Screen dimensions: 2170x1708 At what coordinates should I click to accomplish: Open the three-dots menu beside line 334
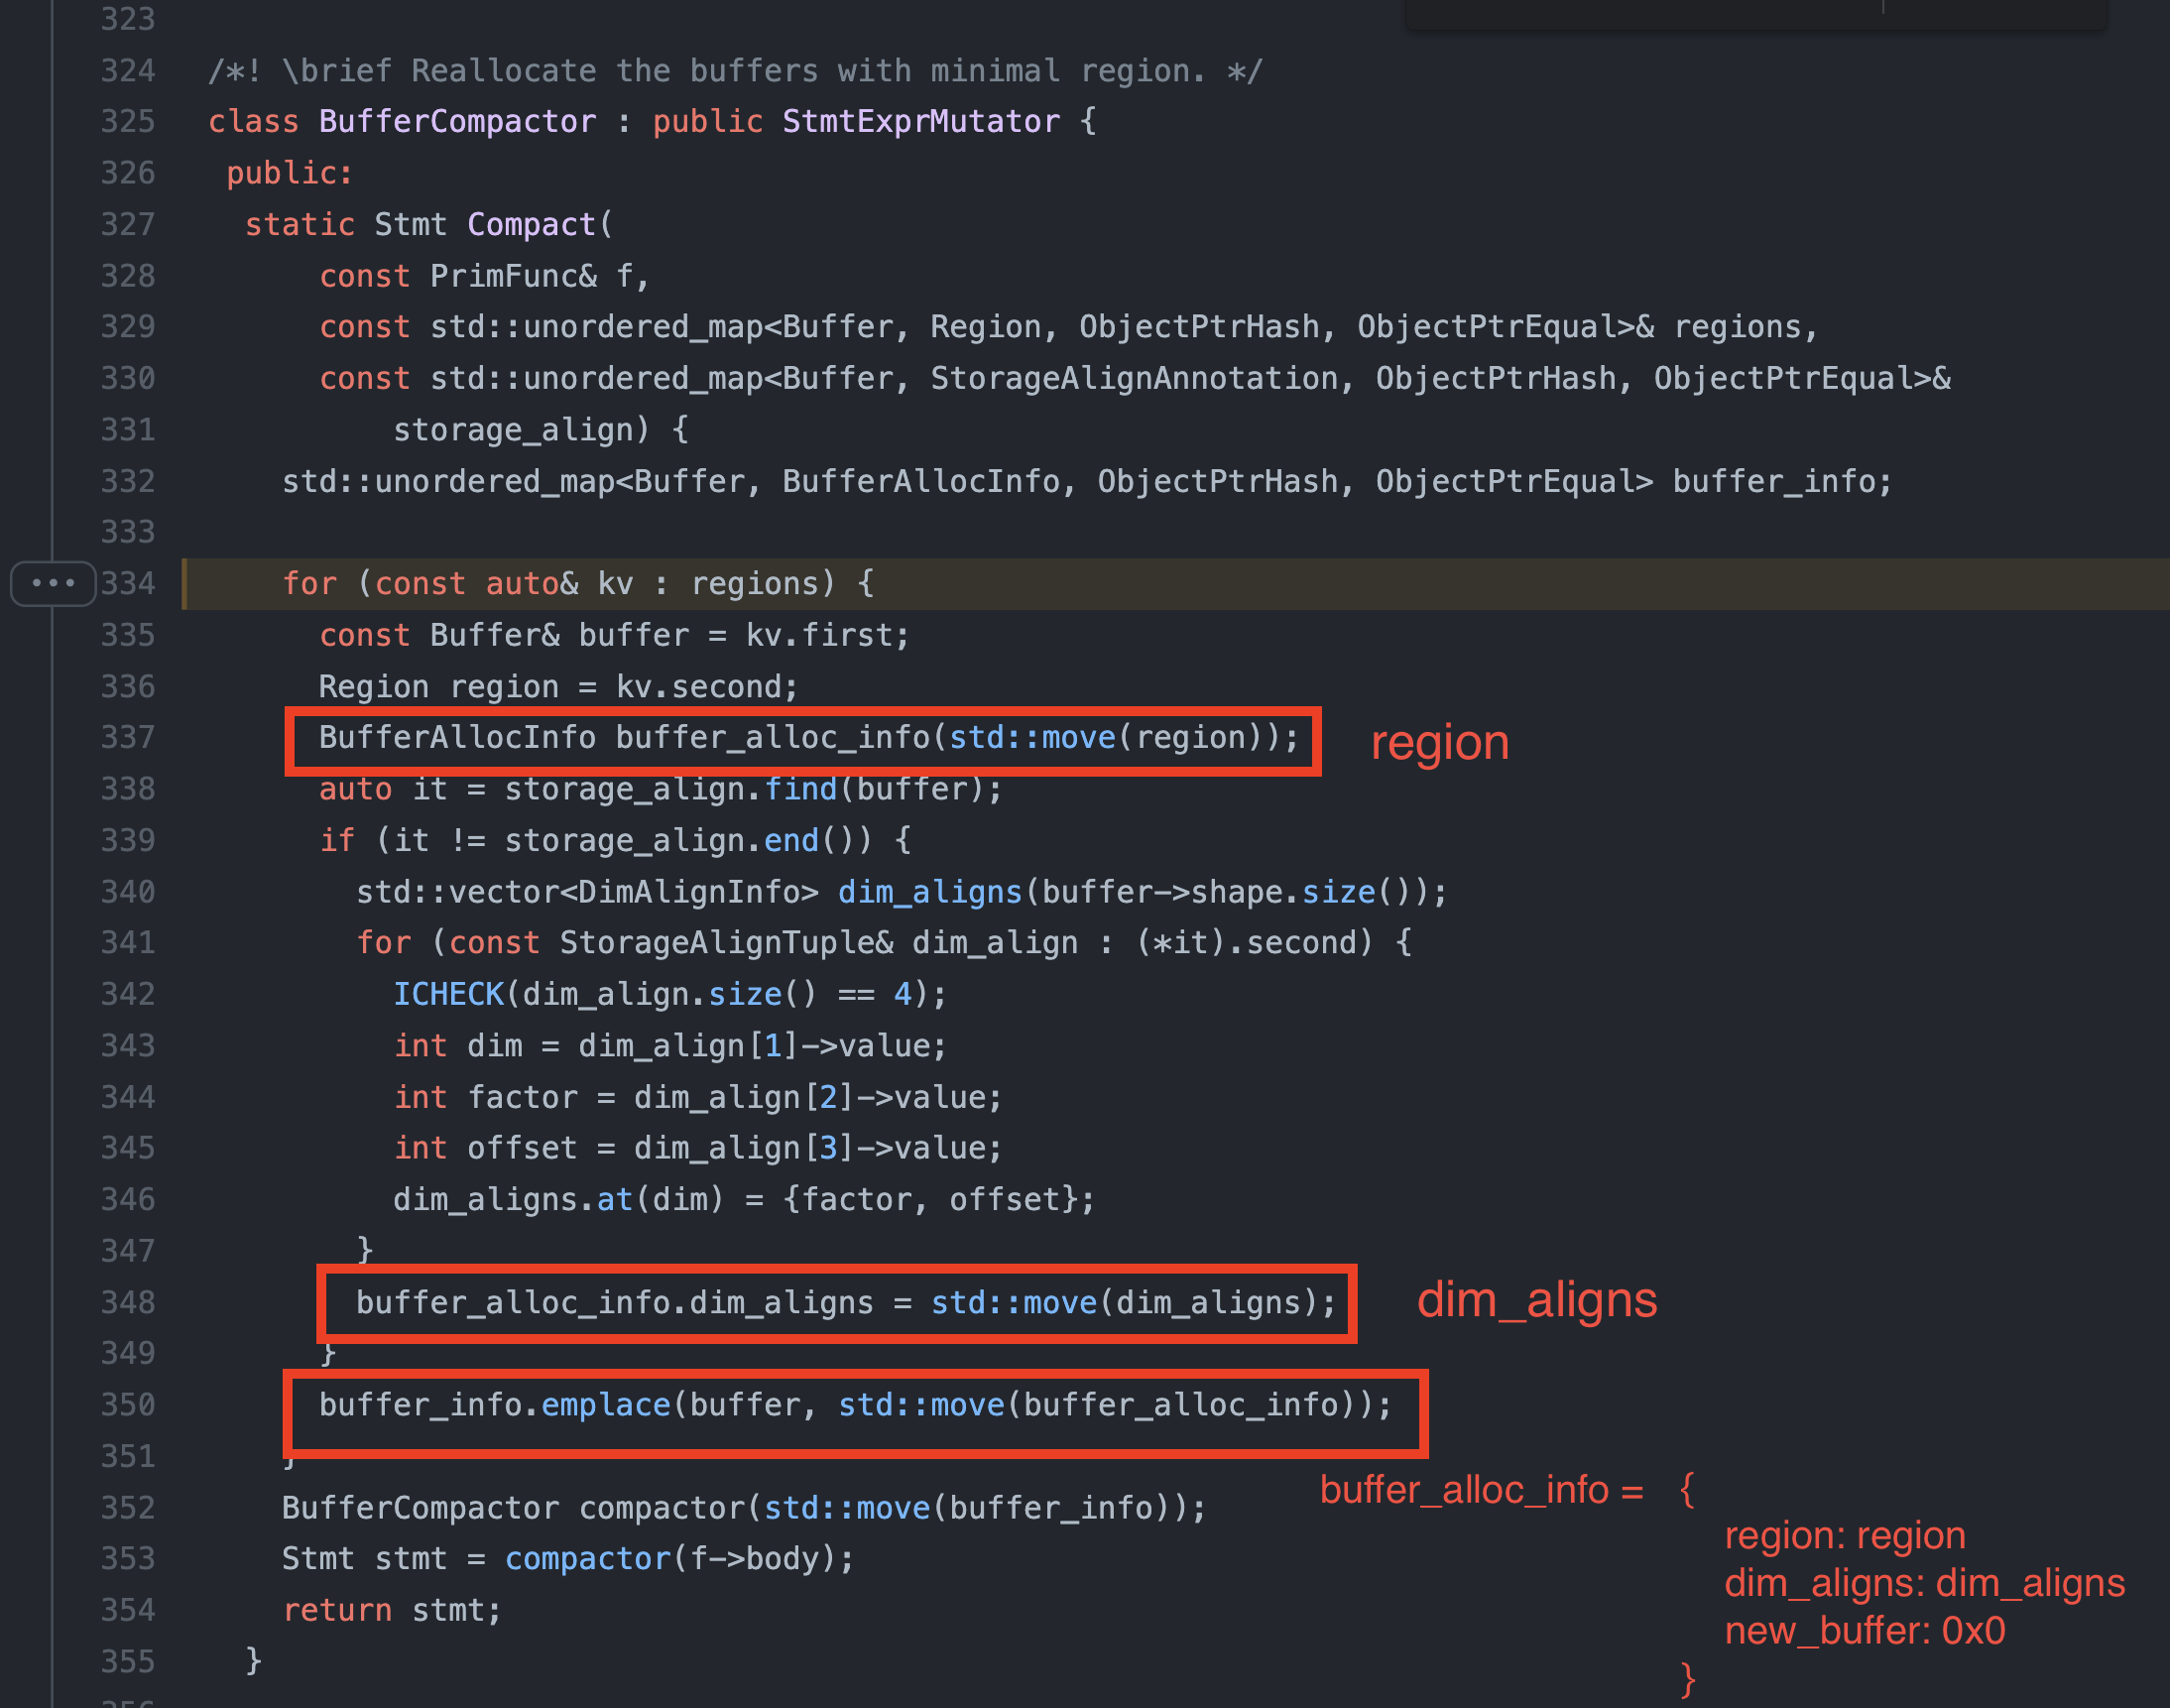(53, 583)
